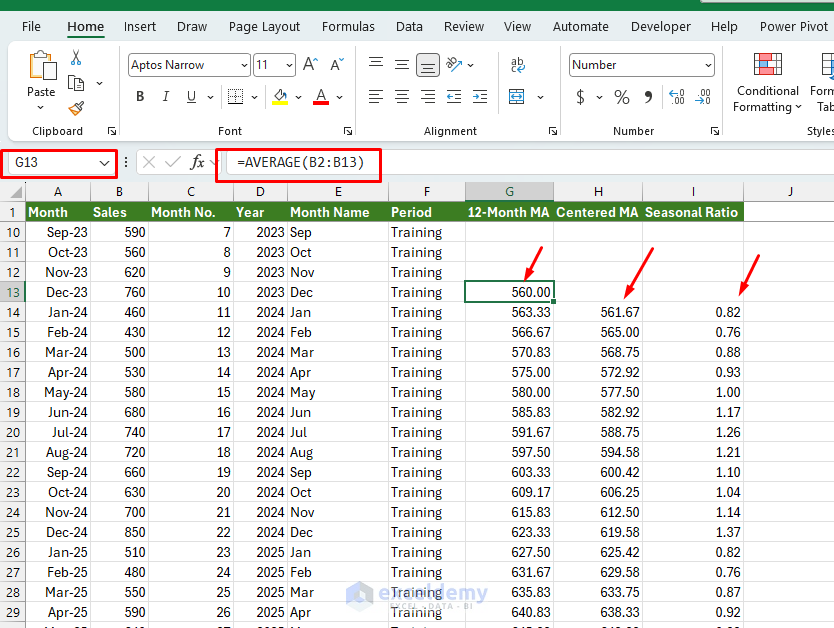Select column G header
The image size is (834, 628).
click(x=509, y=192)
